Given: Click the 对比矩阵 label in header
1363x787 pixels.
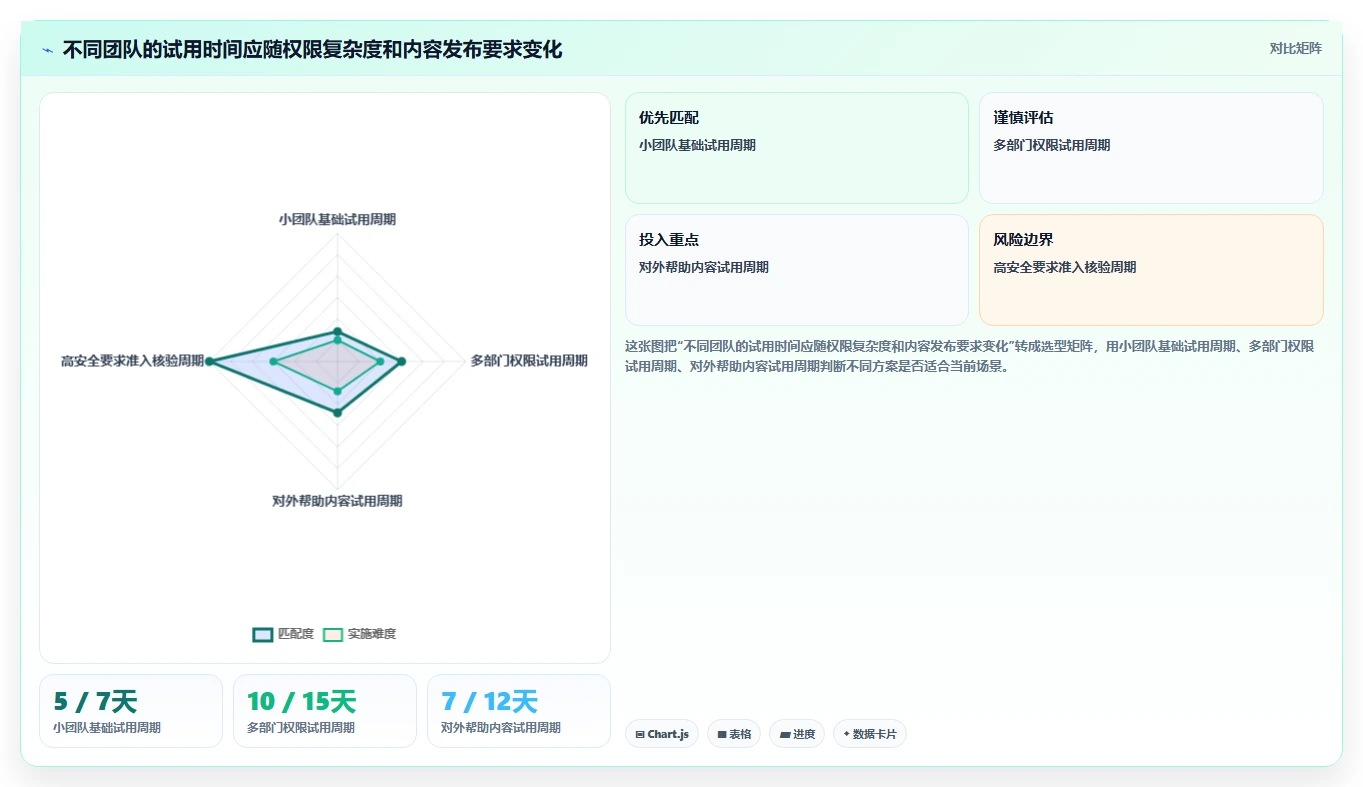Looking at the screenshot, I should coord(1295,48).
